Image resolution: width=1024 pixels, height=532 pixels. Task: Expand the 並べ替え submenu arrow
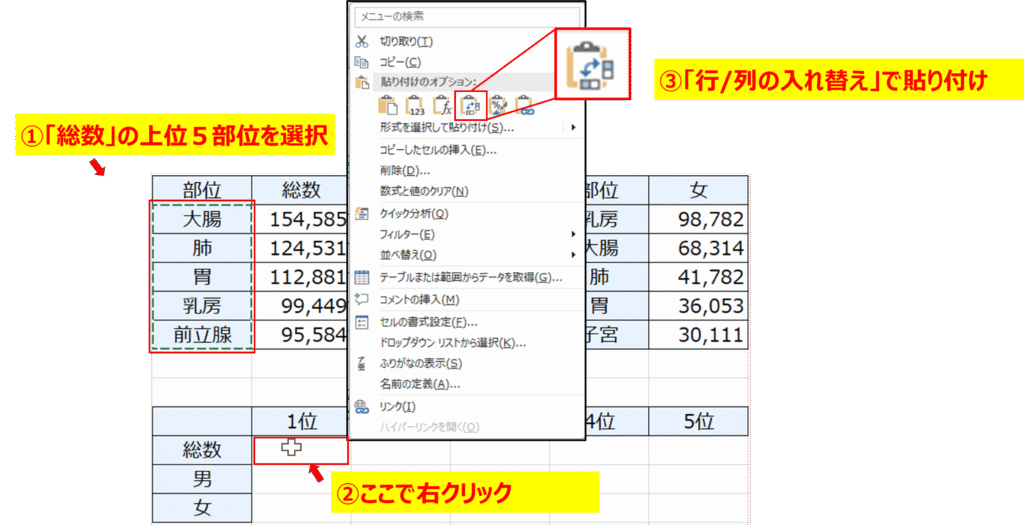coord(573,255)
